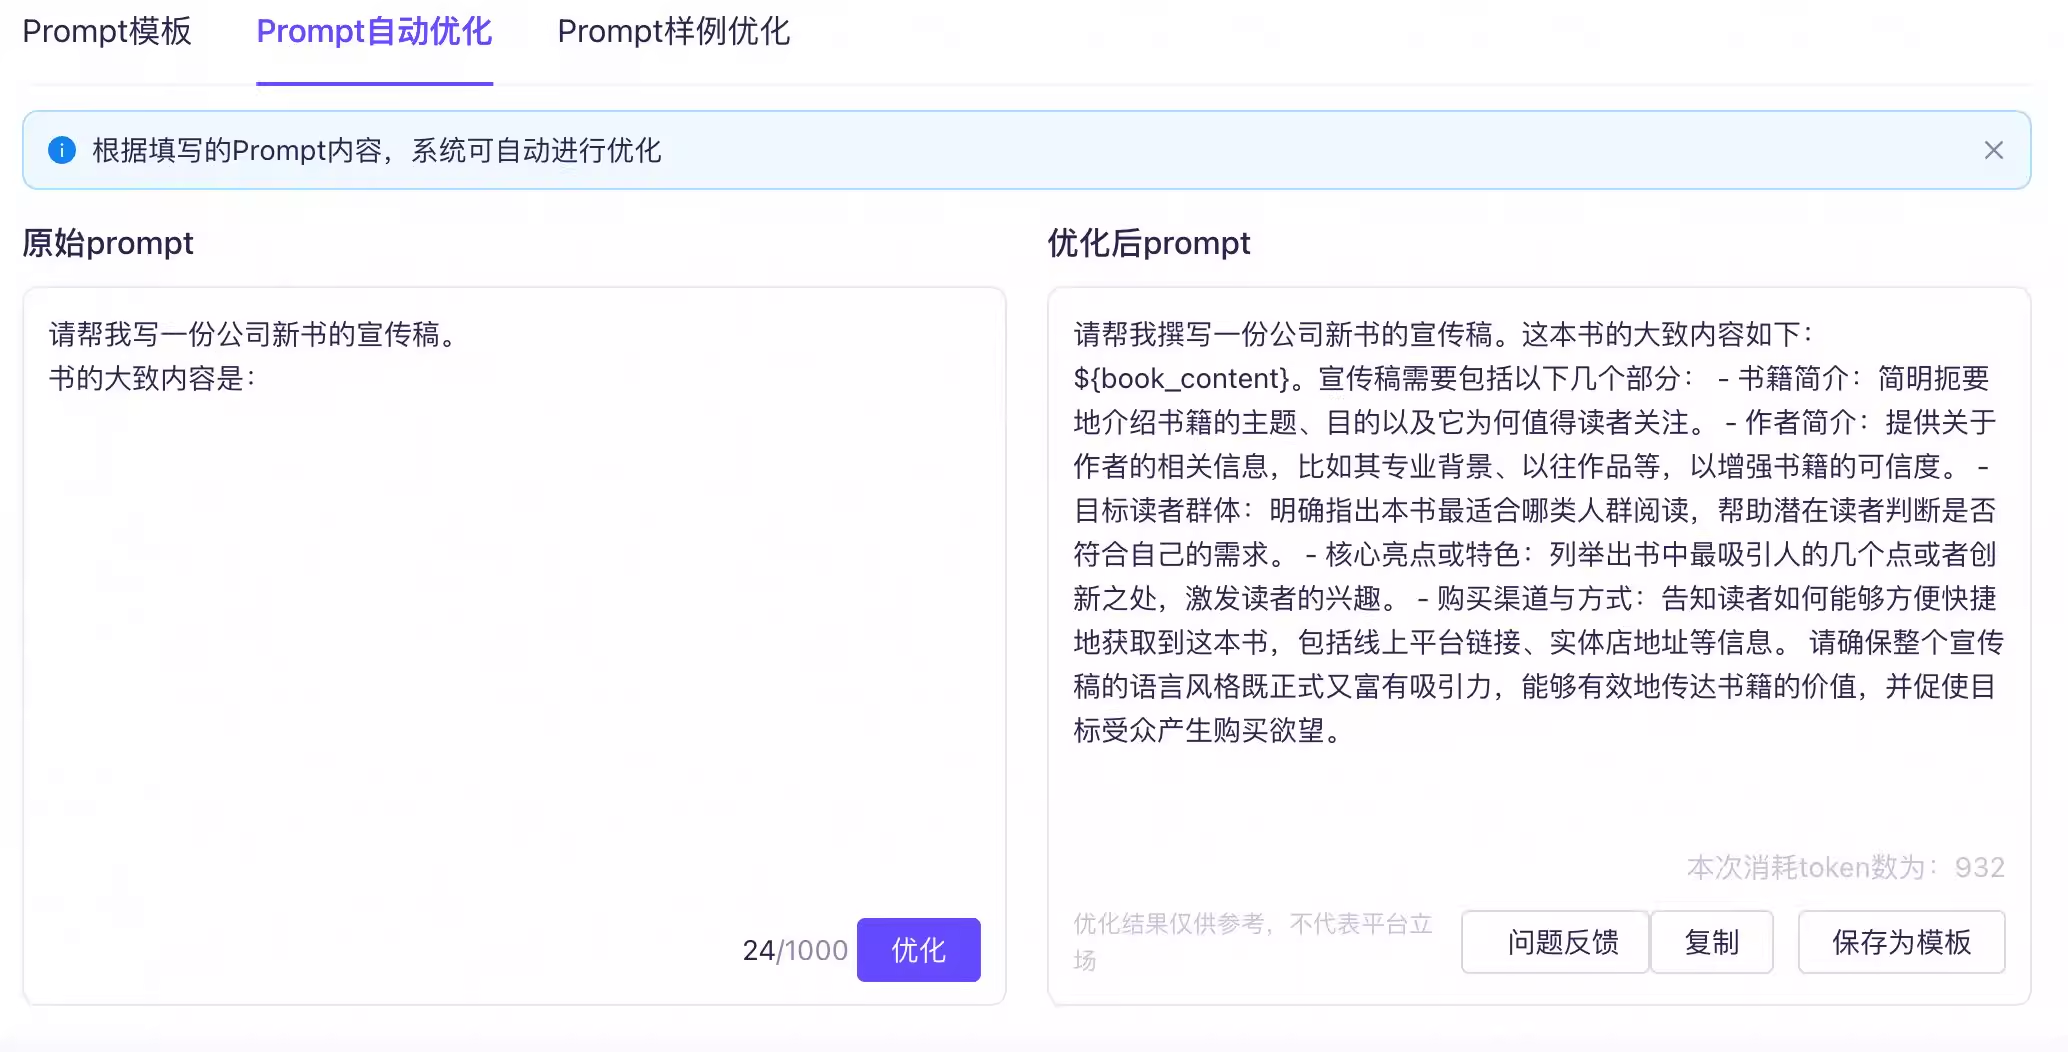This screenshot has width=2068, height=1052.
Task: Switch to the Prompt模板 tab
Action: tap(107, 31)
